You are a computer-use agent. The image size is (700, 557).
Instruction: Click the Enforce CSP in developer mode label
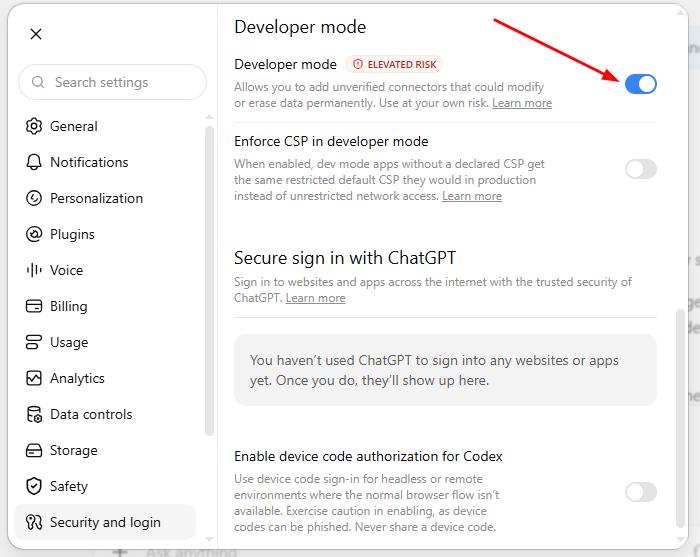(331, 141)
